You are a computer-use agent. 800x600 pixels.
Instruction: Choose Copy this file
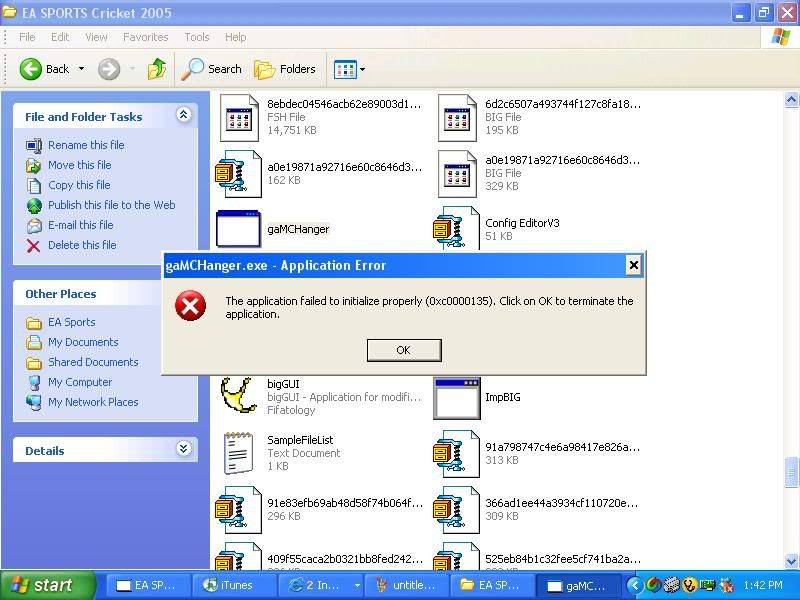point(79,185)
